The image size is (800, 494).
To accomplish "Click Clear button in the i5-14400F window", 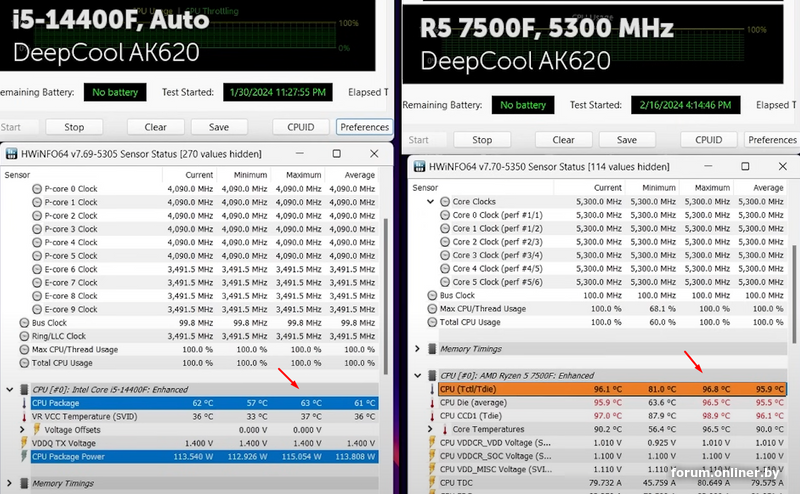I will pyautogui.click(x=155, y=127).
